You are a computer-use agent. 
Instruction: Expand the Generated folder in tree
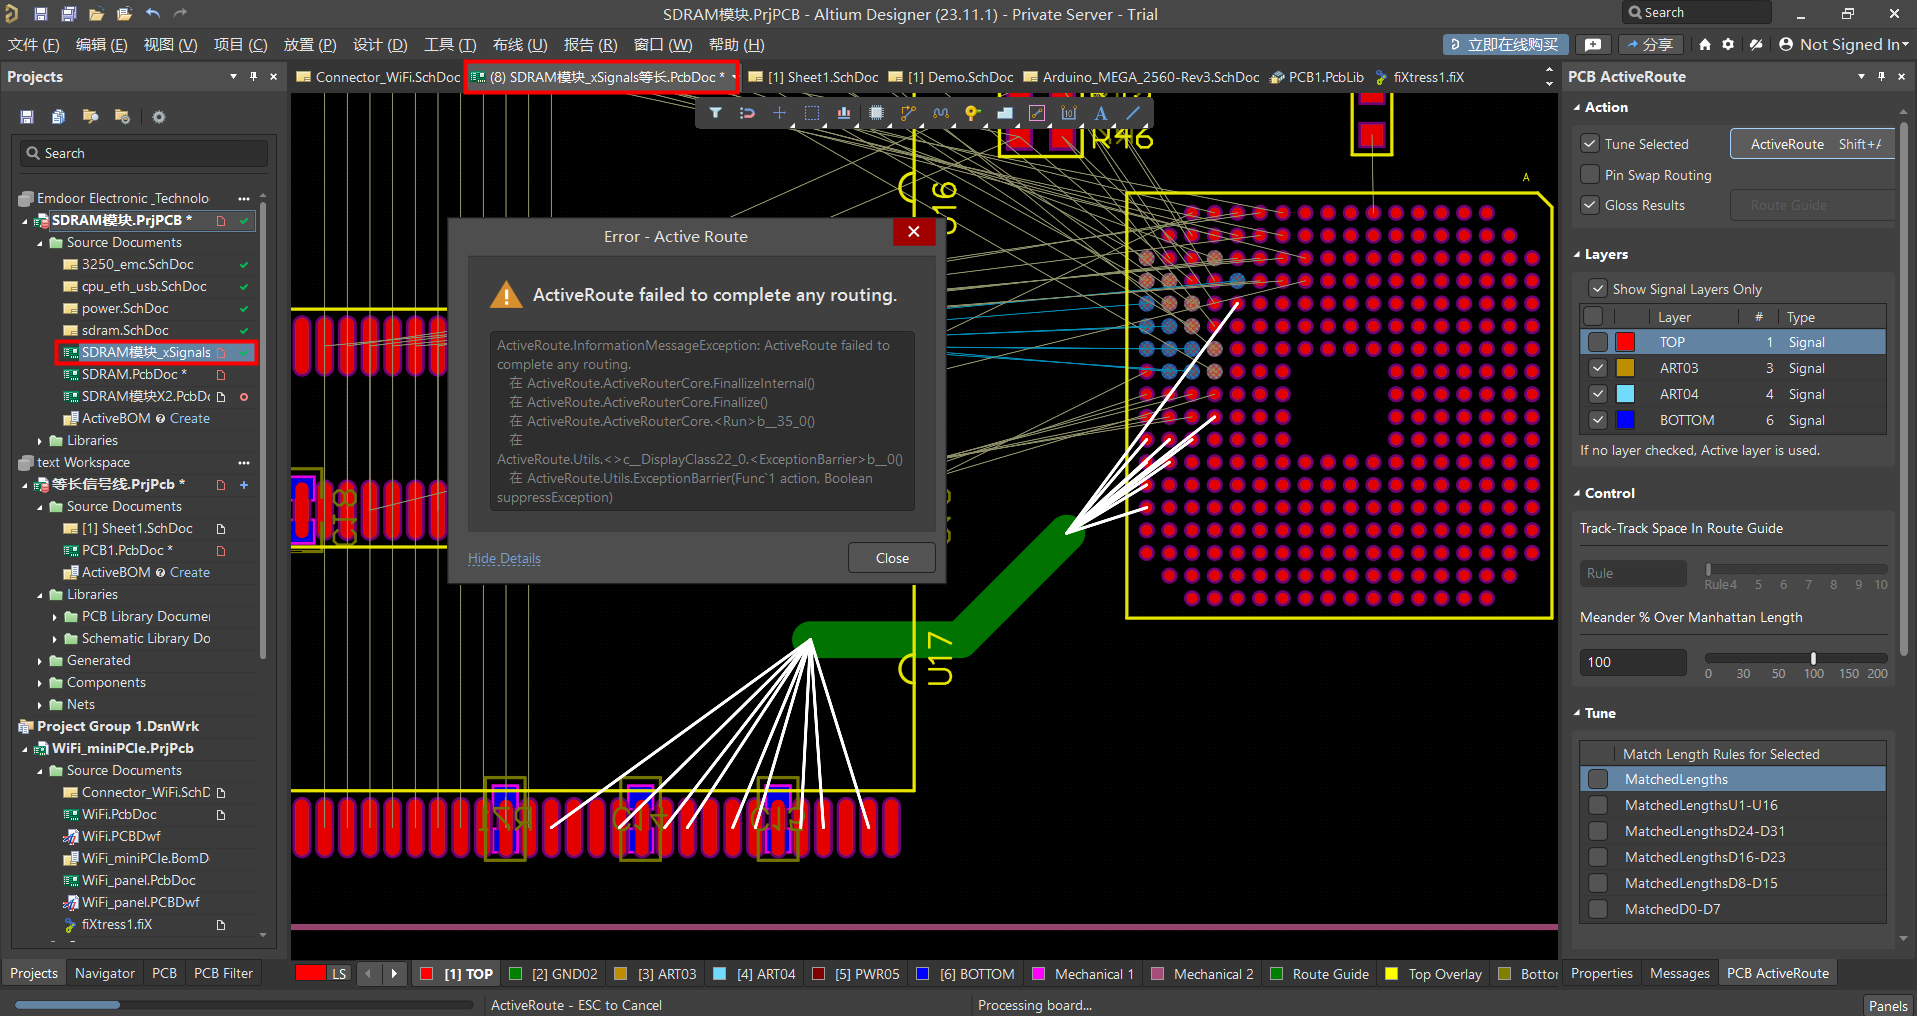pos(40,661)
